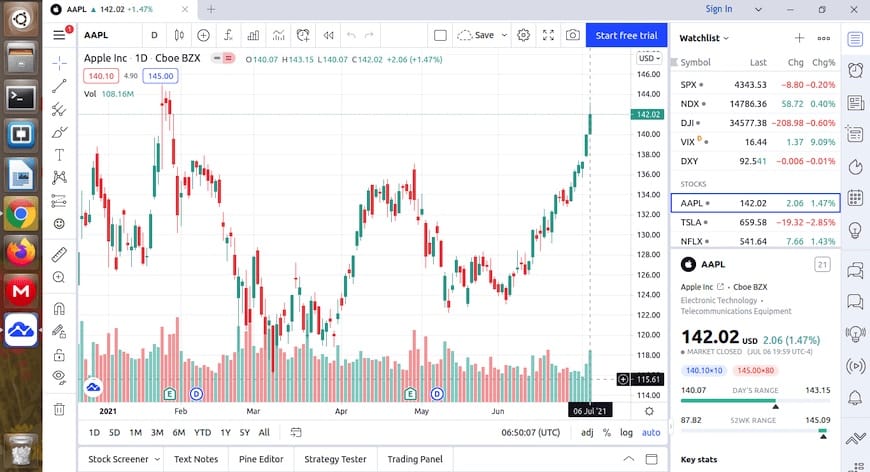
Task: Maximize the bottom panel
Action: [651, 459]
